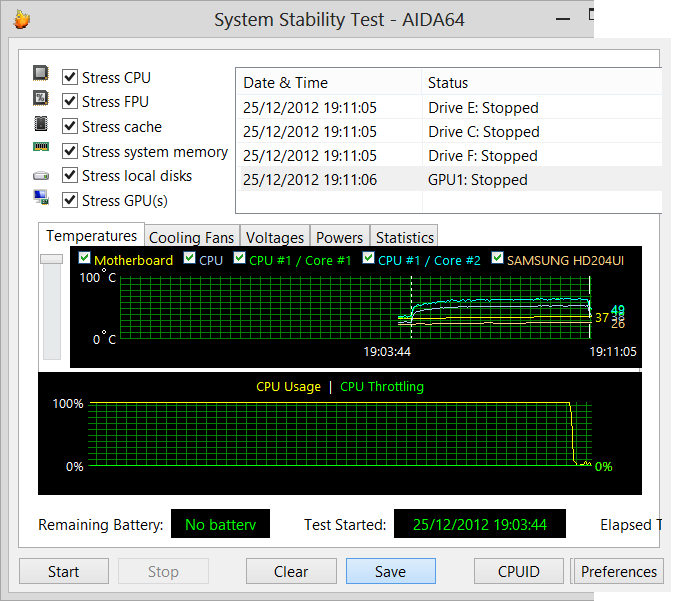Open the CPUID panel button
680x601 pixels.
tap(518, 571)
